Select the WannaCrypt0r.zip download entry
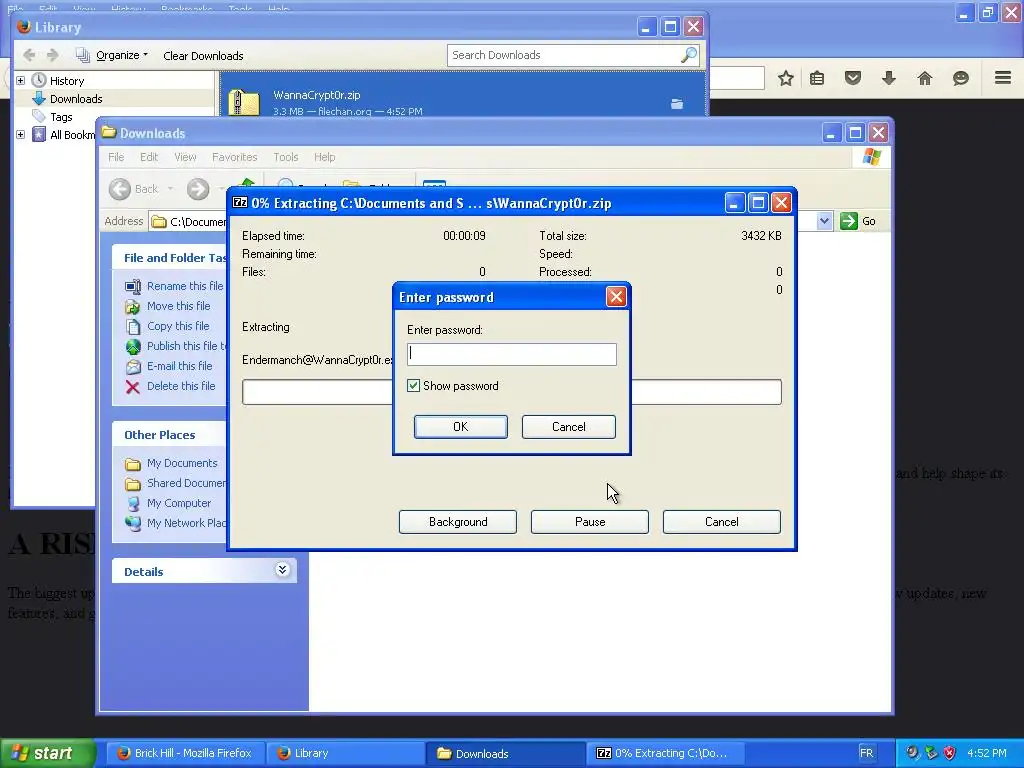 point(462,96)
